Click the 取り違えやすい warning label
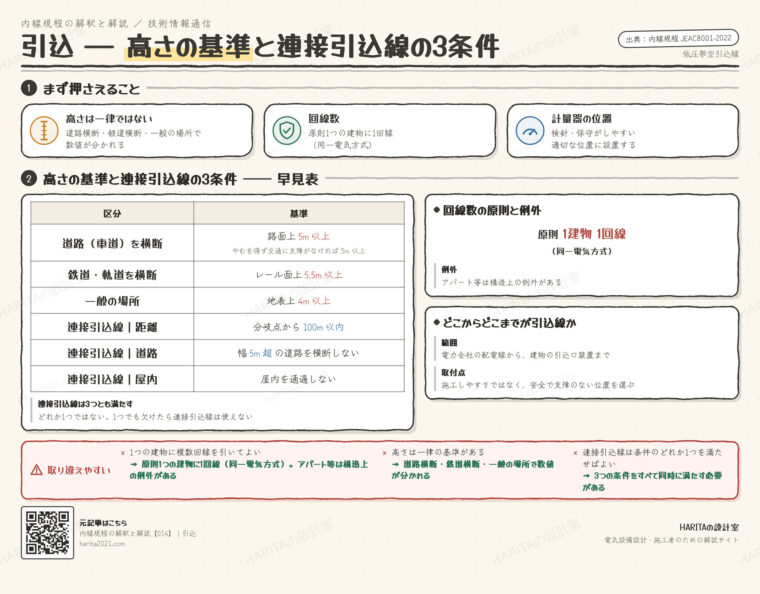The image size is (760, 594). (x=79, y=470)
